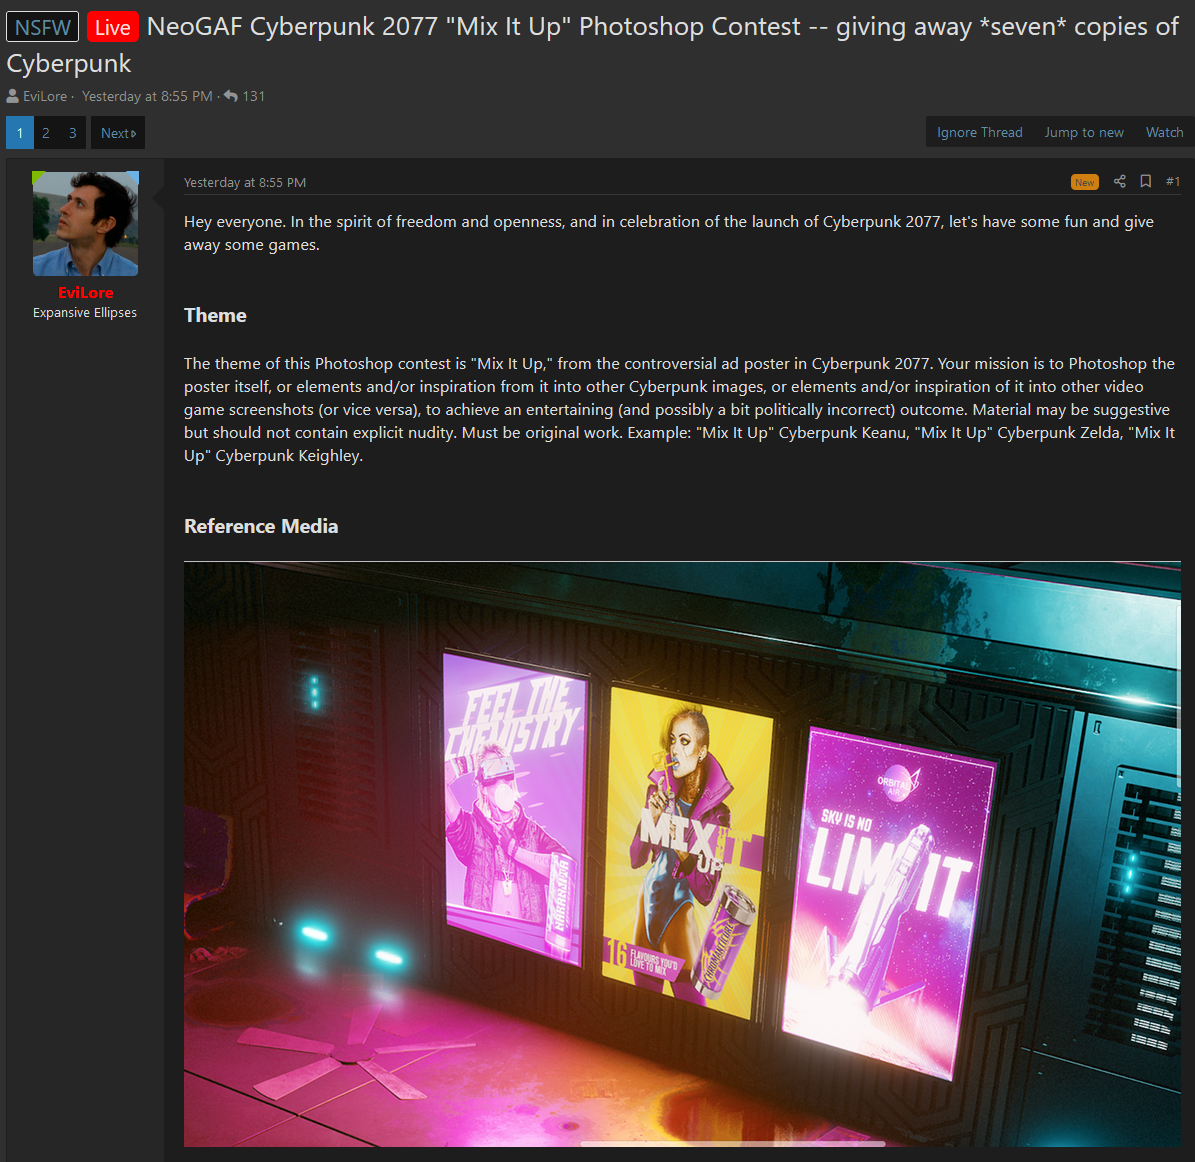Image resolution: width=1195 pixels, height=1162 pixels.
Task: Click Ignore Thread
Action: click(979, 132)
